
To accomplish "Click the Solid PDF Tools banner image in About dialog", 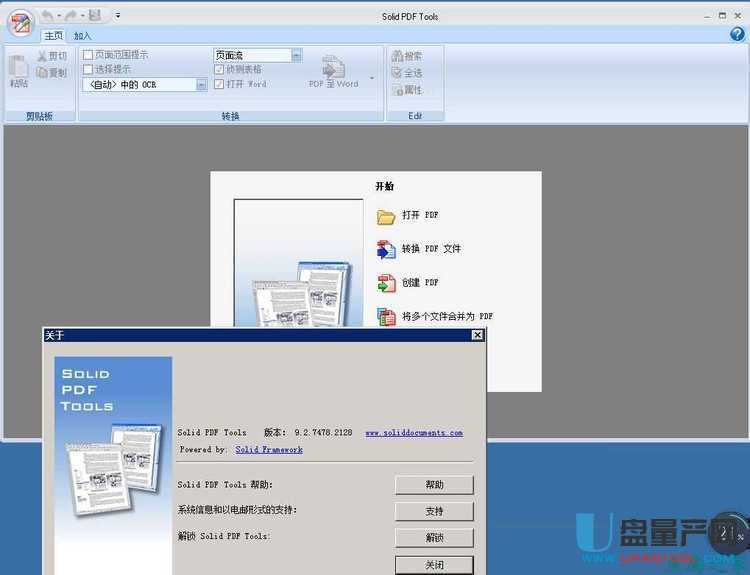I will [x=113, y=465].
